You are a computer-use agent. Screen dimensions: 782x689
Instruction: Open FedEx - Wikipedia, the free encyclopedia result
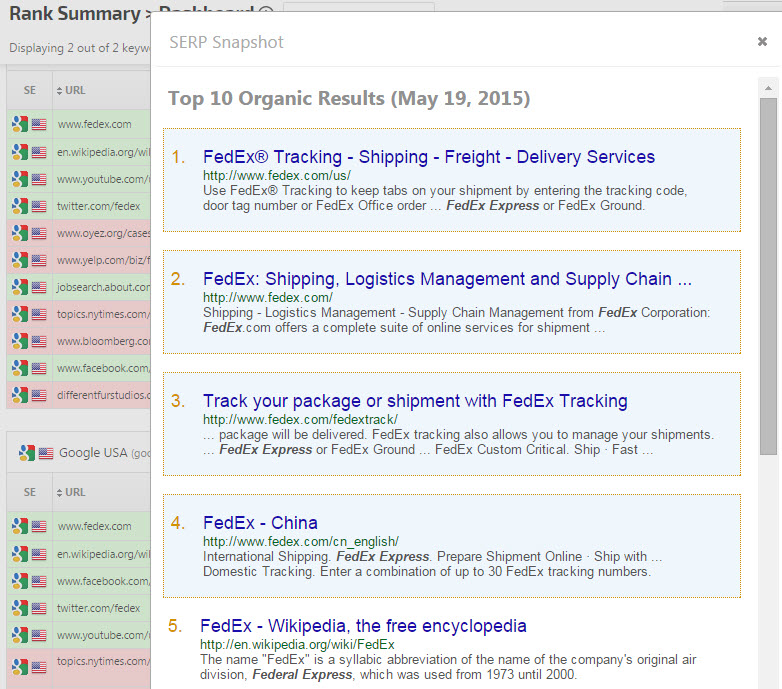(x=363, y=626)
